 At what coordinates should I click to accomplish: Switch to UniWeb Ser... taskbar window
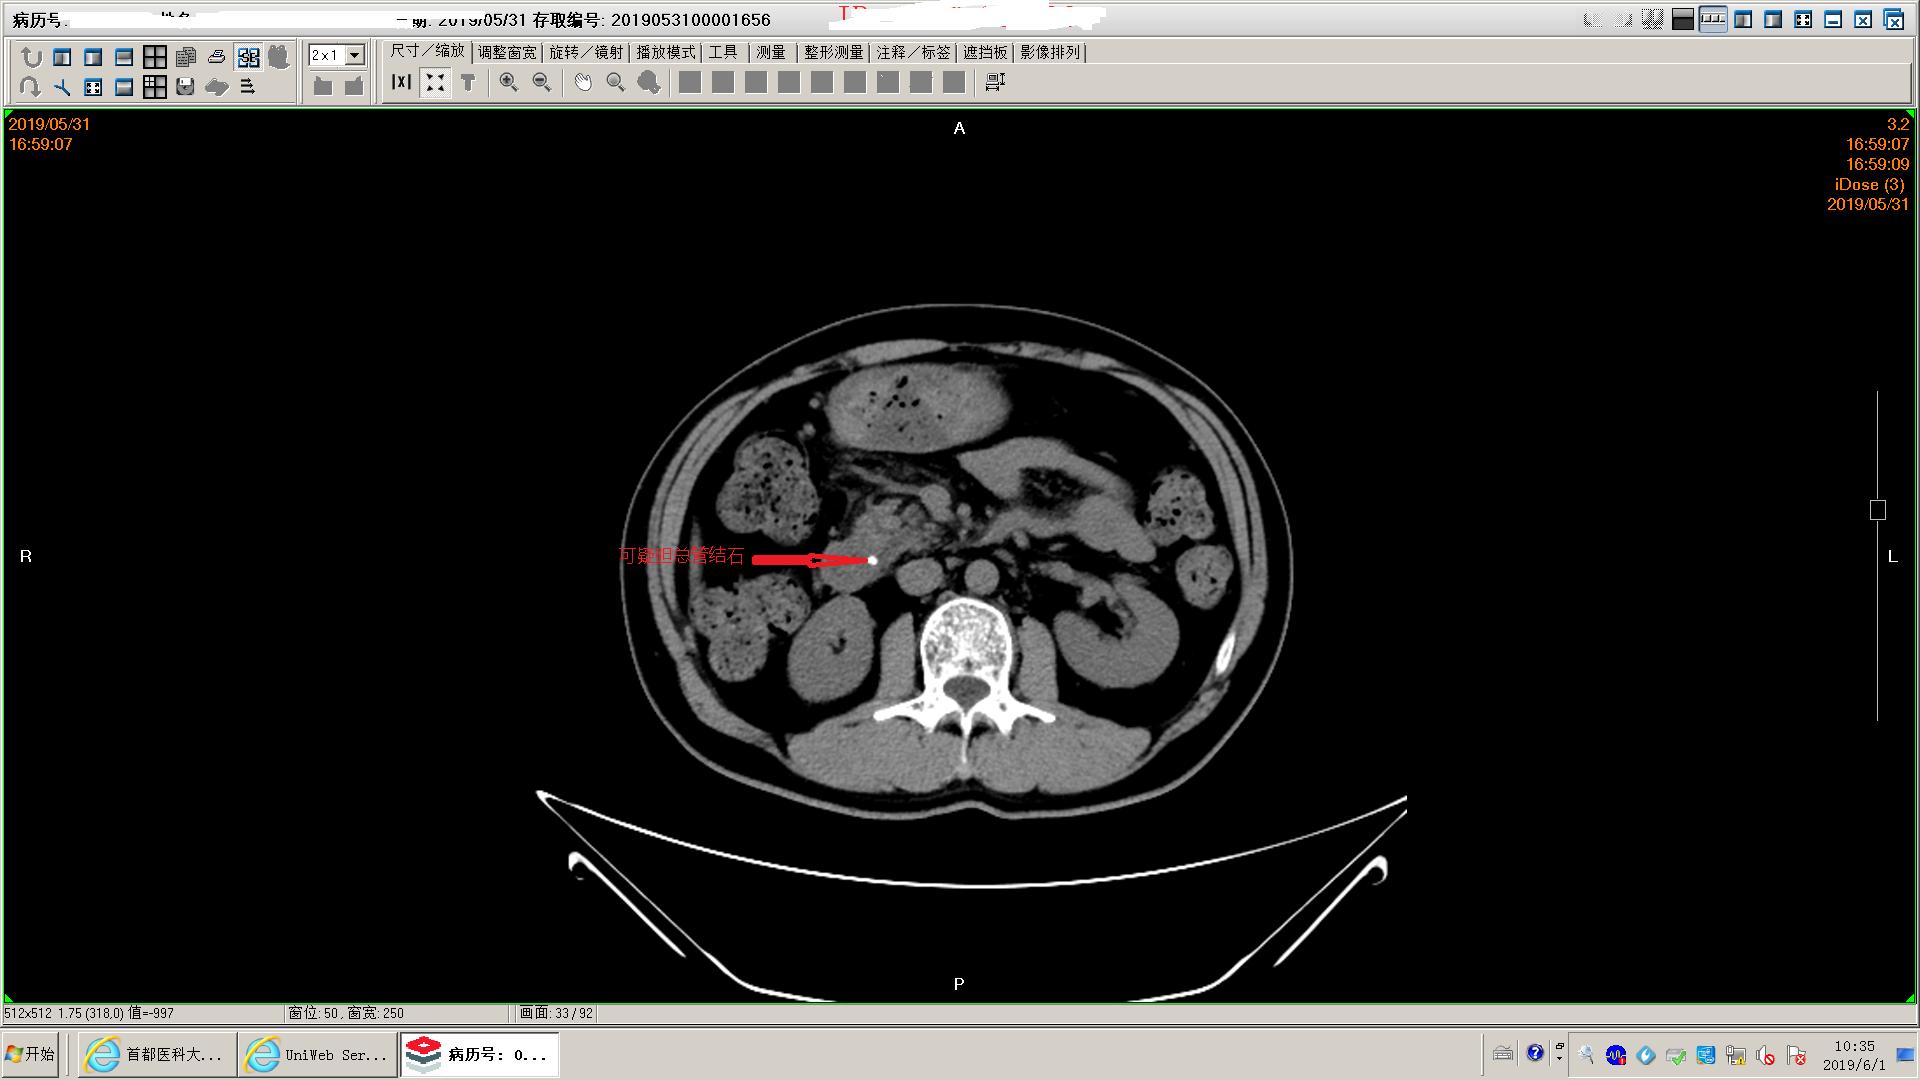pyautogui.click(x=318, y=1054)
